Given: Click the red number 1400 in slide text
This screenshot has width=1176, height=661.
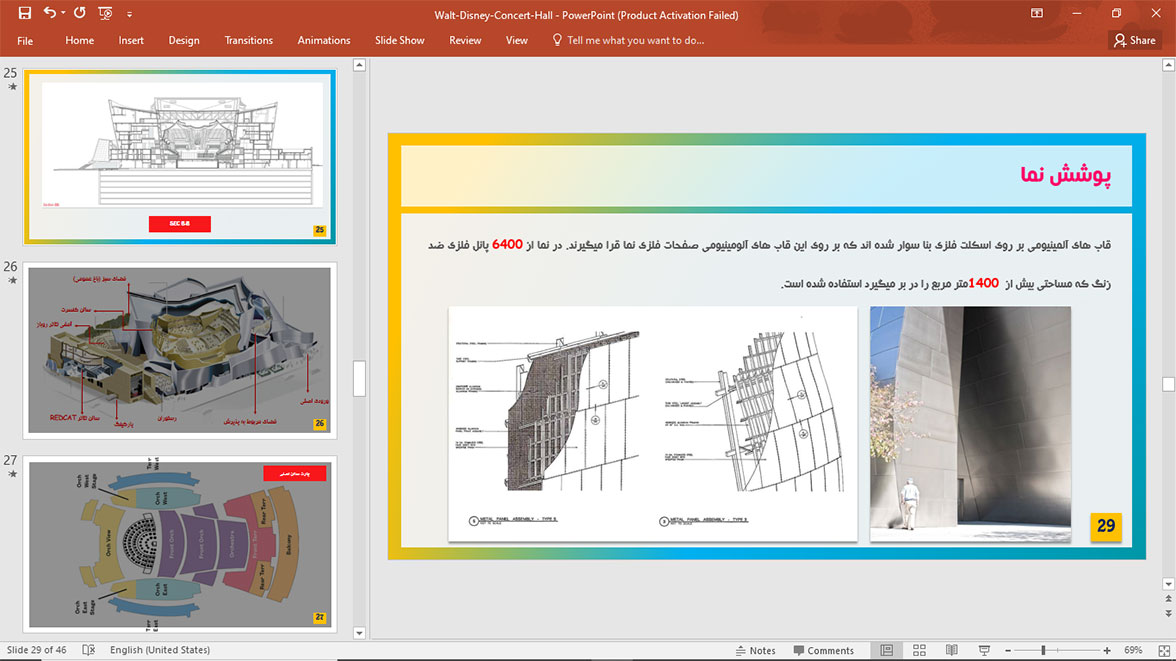Looking at the screenshot, I should (x=983, y=284).
